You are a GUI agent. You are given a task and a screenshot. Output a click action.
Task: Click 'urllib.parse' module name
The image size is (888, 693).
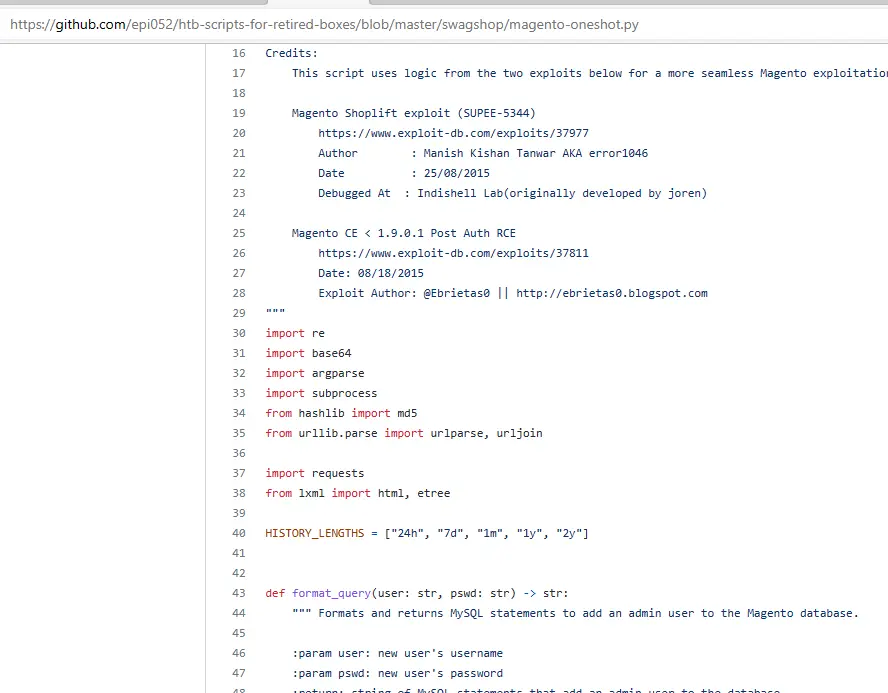338,433
